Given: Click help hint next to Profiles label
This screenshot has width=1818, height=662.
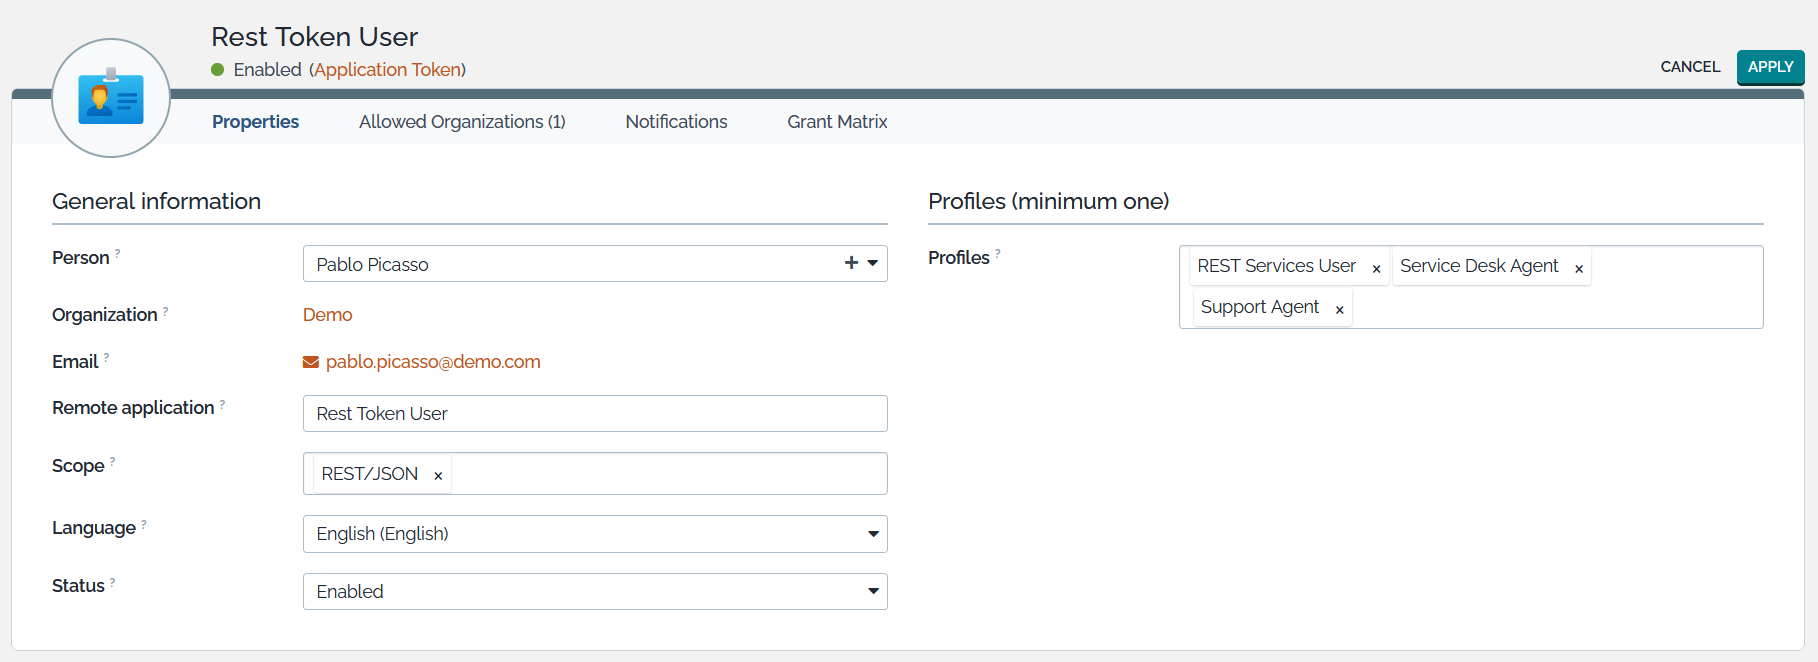Looking at the screenshot, I should point(997,254).
